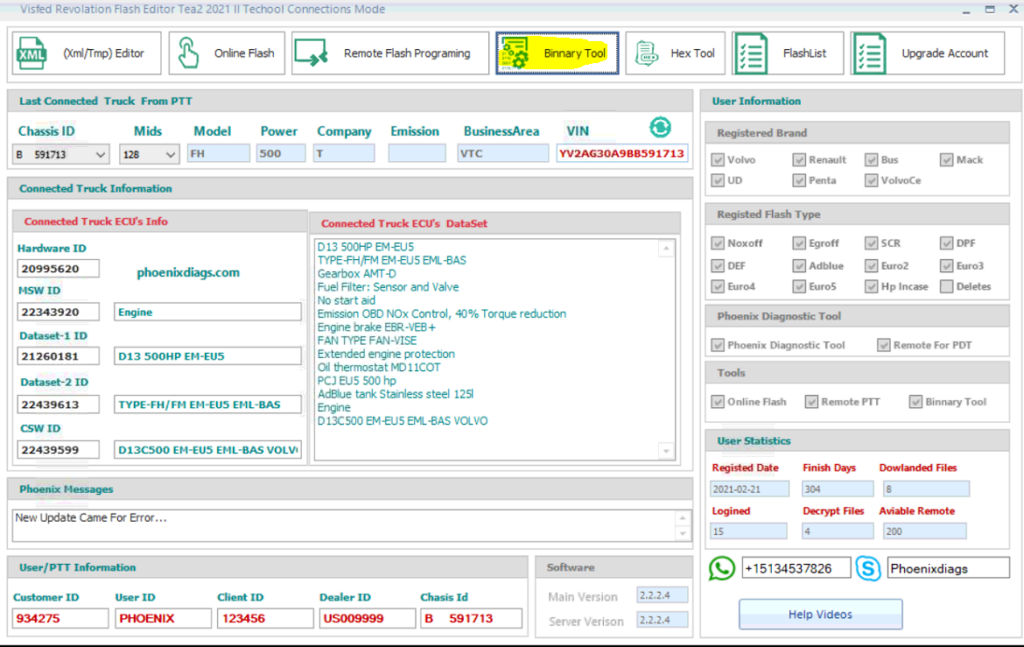Open the Binnary Tool
Screen dimensions: 1024x647
(557, 53)
